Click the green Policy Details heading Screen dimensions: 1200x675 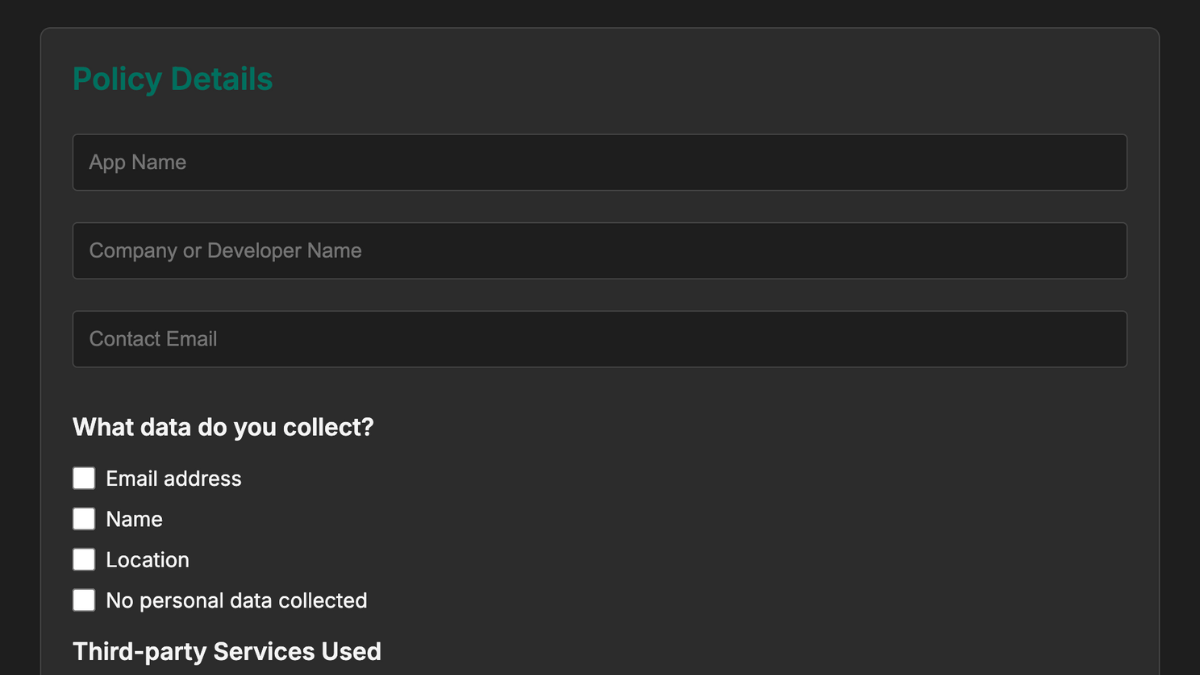(172, 79)
